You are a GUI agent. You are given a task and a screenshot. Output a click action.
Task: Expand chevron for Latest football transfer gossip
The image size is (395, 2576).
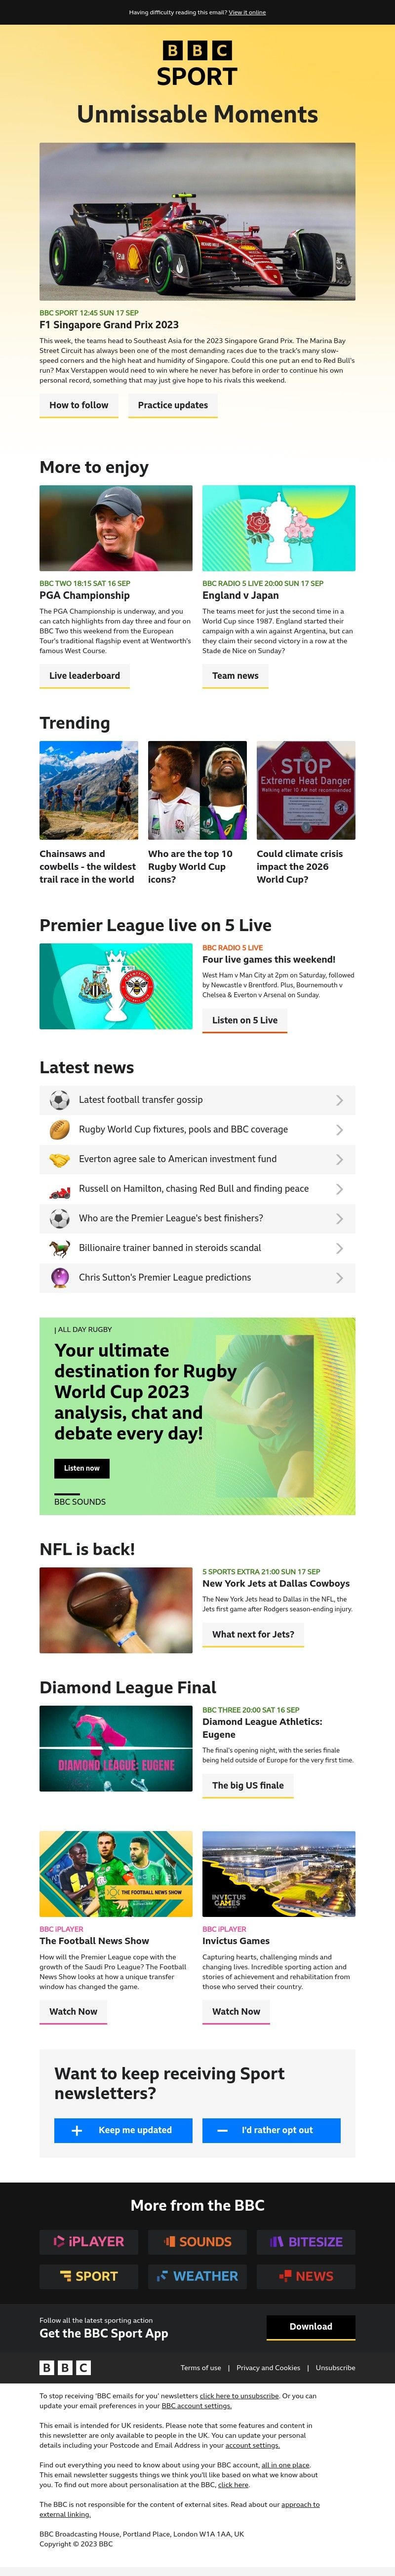[339, 1100]
